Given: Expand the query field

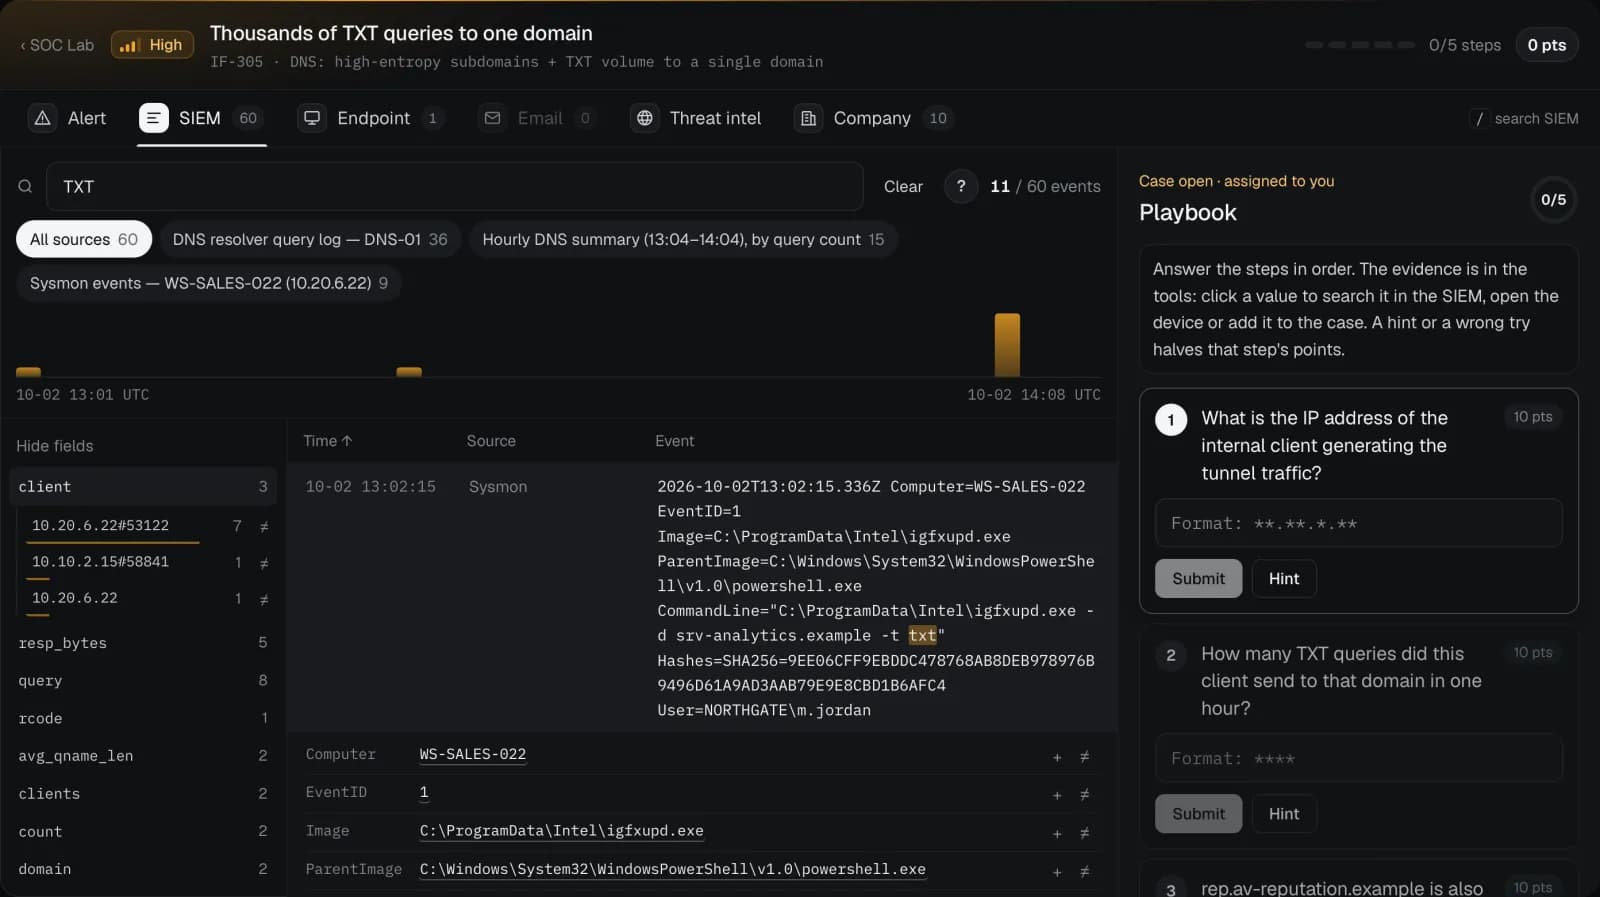Looking at the screenshot, I should pos(143,680).
